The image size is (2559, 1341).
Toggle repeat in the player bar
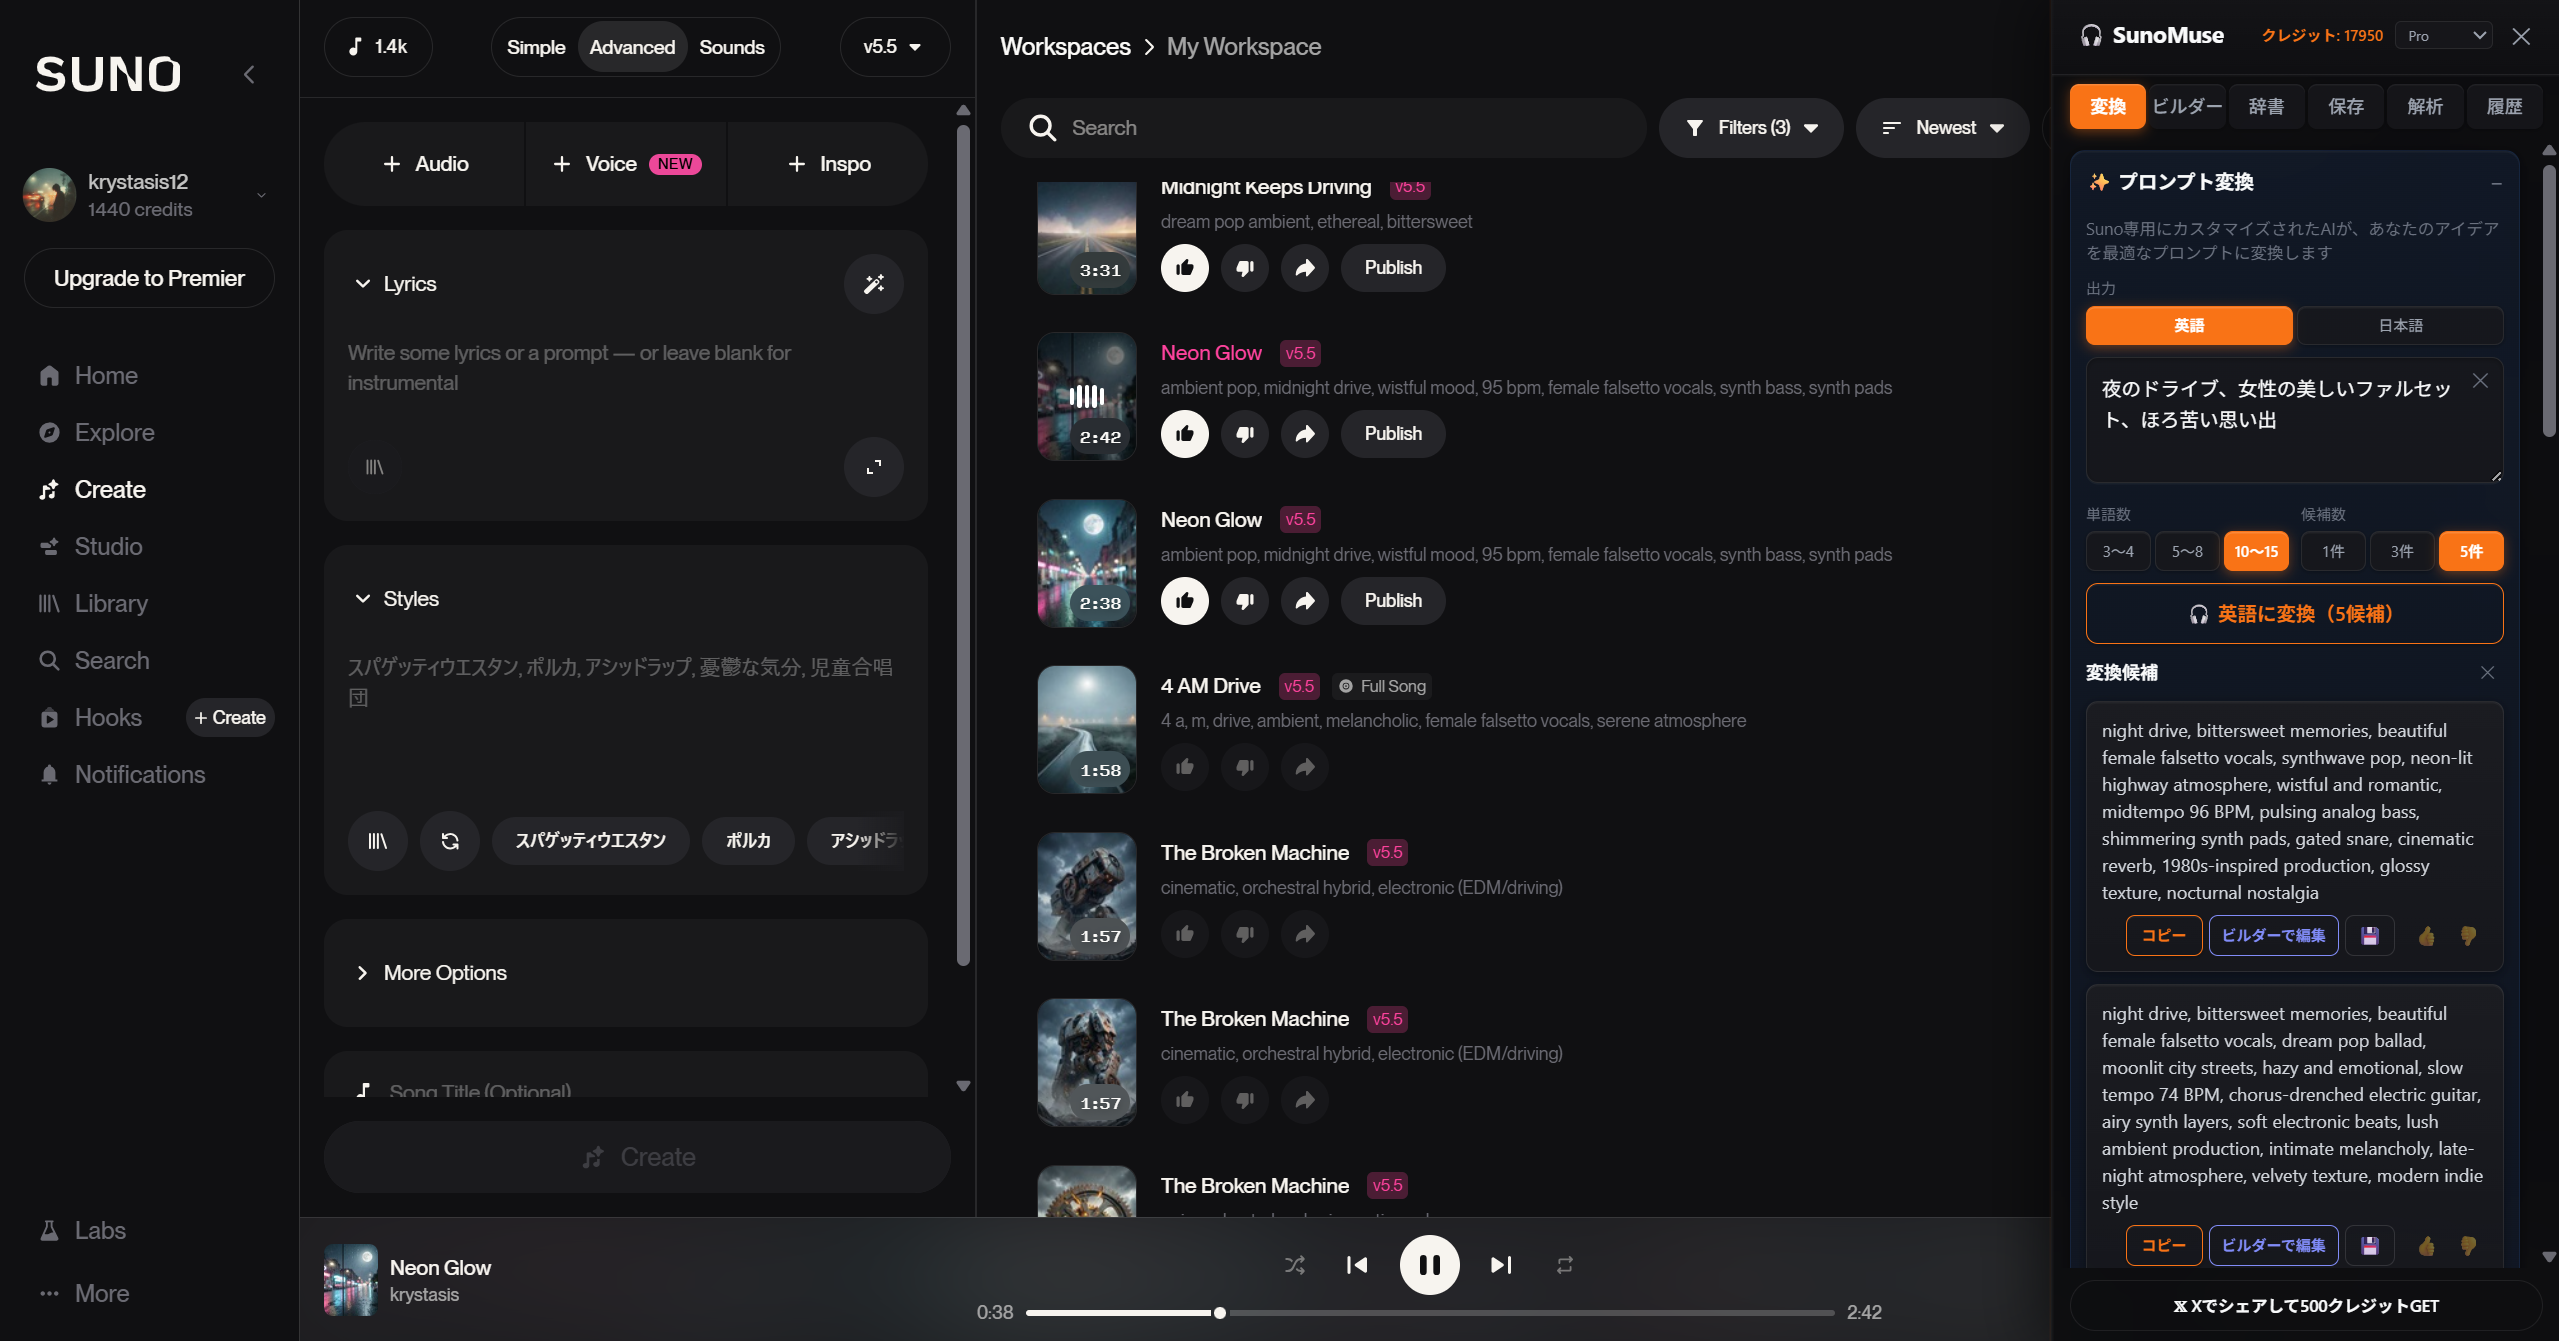click(x=1565, y=1265)
